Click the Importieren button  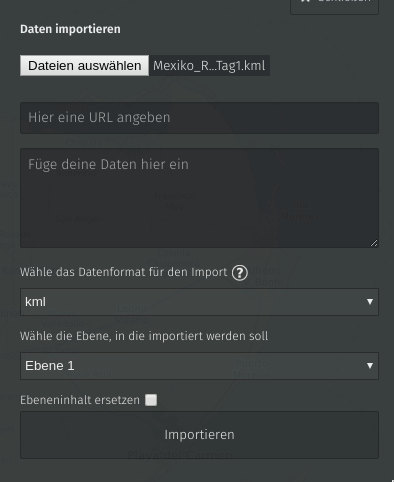pos(199,435)
